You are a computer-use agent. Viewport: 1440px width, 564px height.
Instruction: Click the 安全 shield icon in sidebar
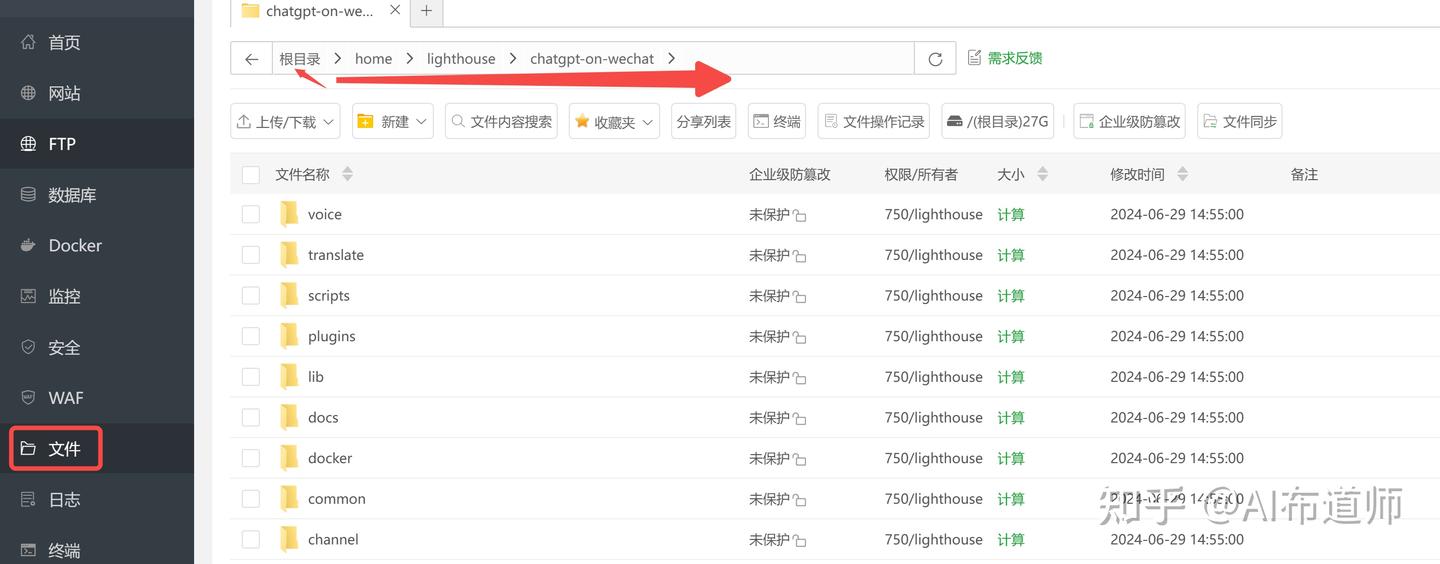28,347
